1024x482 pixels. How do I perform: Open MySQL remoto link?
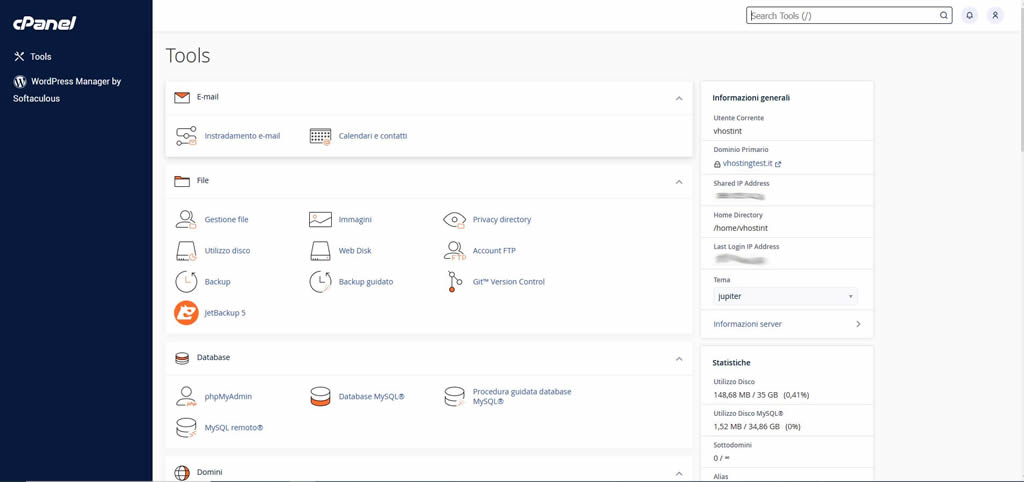(x=234, y=428)
